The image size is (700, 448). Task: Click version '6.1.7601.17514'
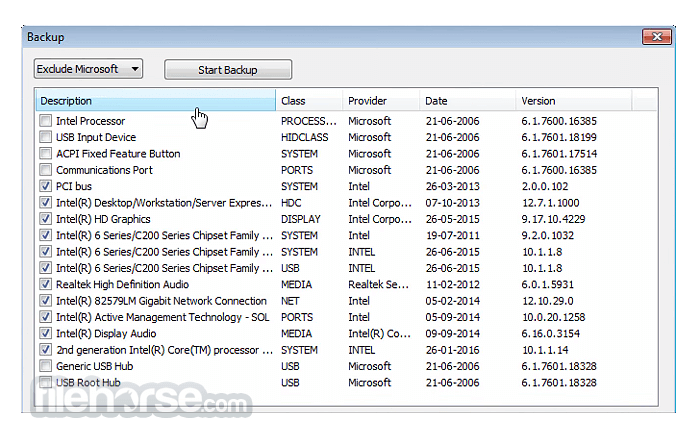[x=559, y=153]
